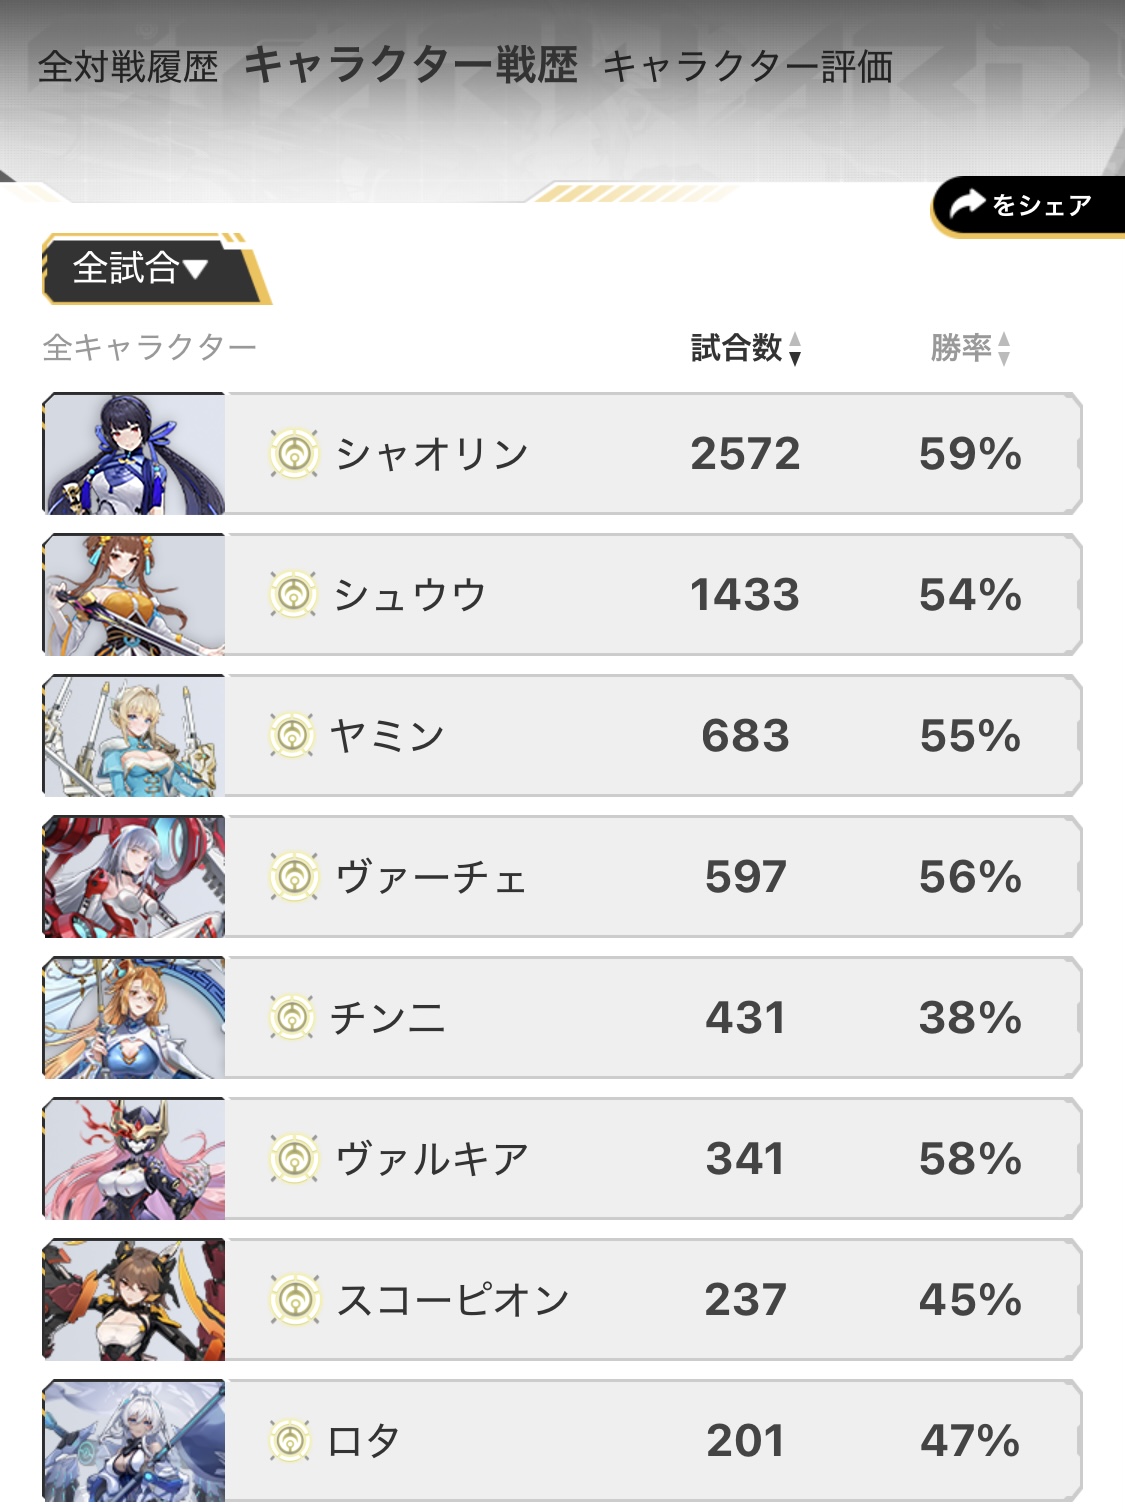Select the ロタ row showing 201 matches
Viewport: 1125px width, 1510px height.
(650, 1441)
